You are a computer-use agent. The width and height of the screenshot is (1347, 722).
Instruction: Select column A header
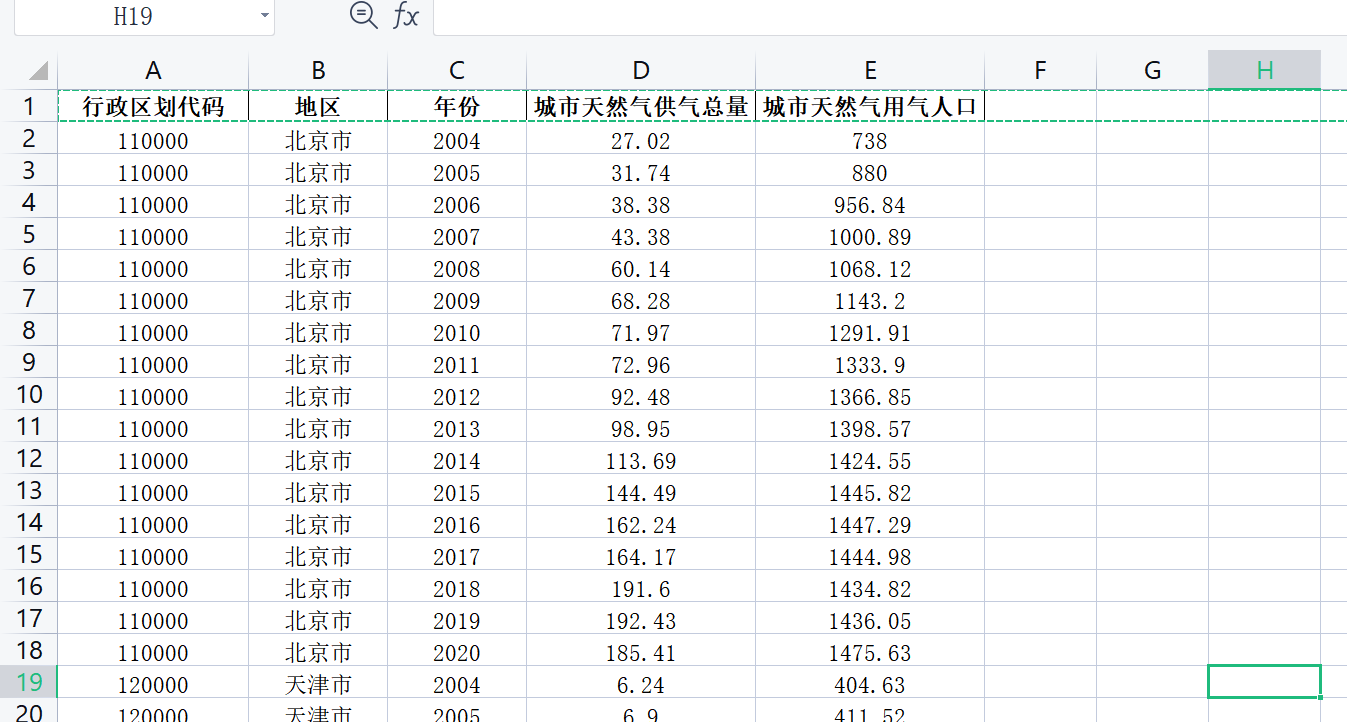tap(153, 70)
